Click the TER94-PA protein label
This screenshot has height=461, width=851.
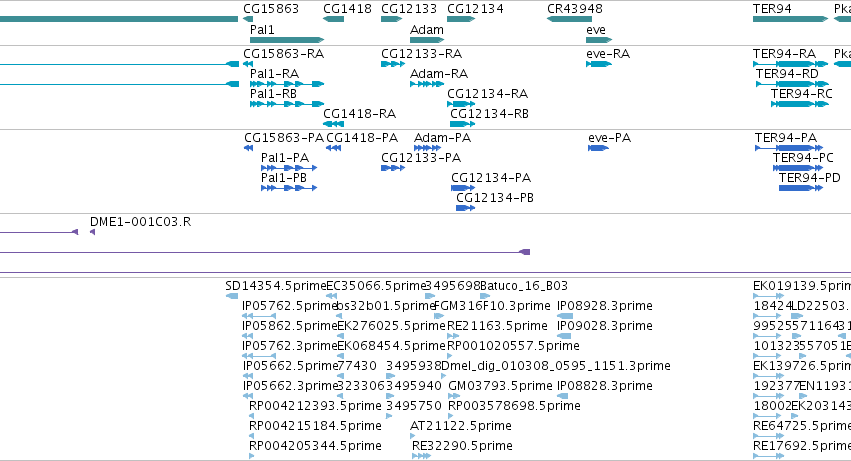point(786,138)
